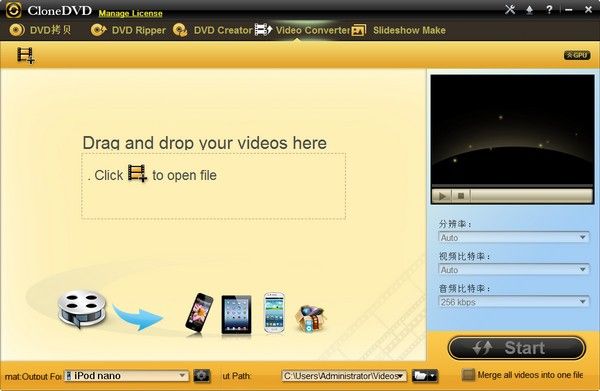600x391 pixels.
Task: Click the add video filmstrip toolbar icon
Action: [x=25, y=55]
